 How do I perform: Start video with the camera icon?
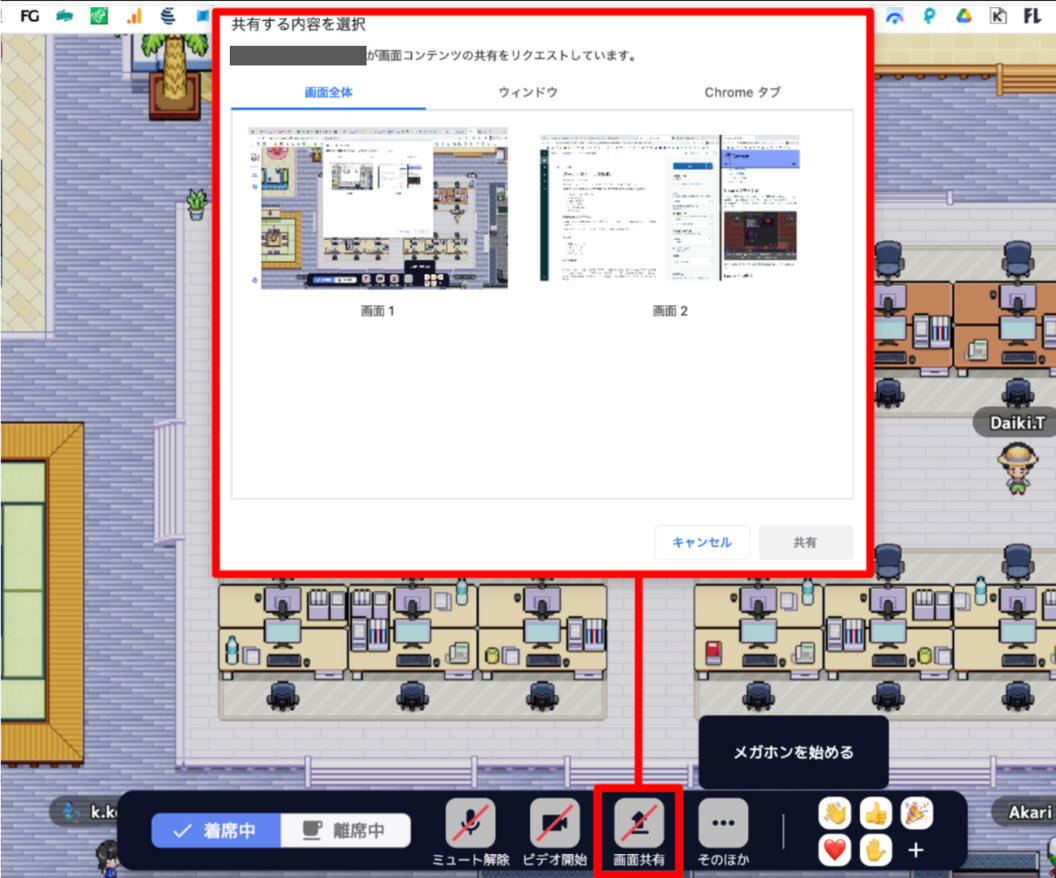tap(554, 823)
